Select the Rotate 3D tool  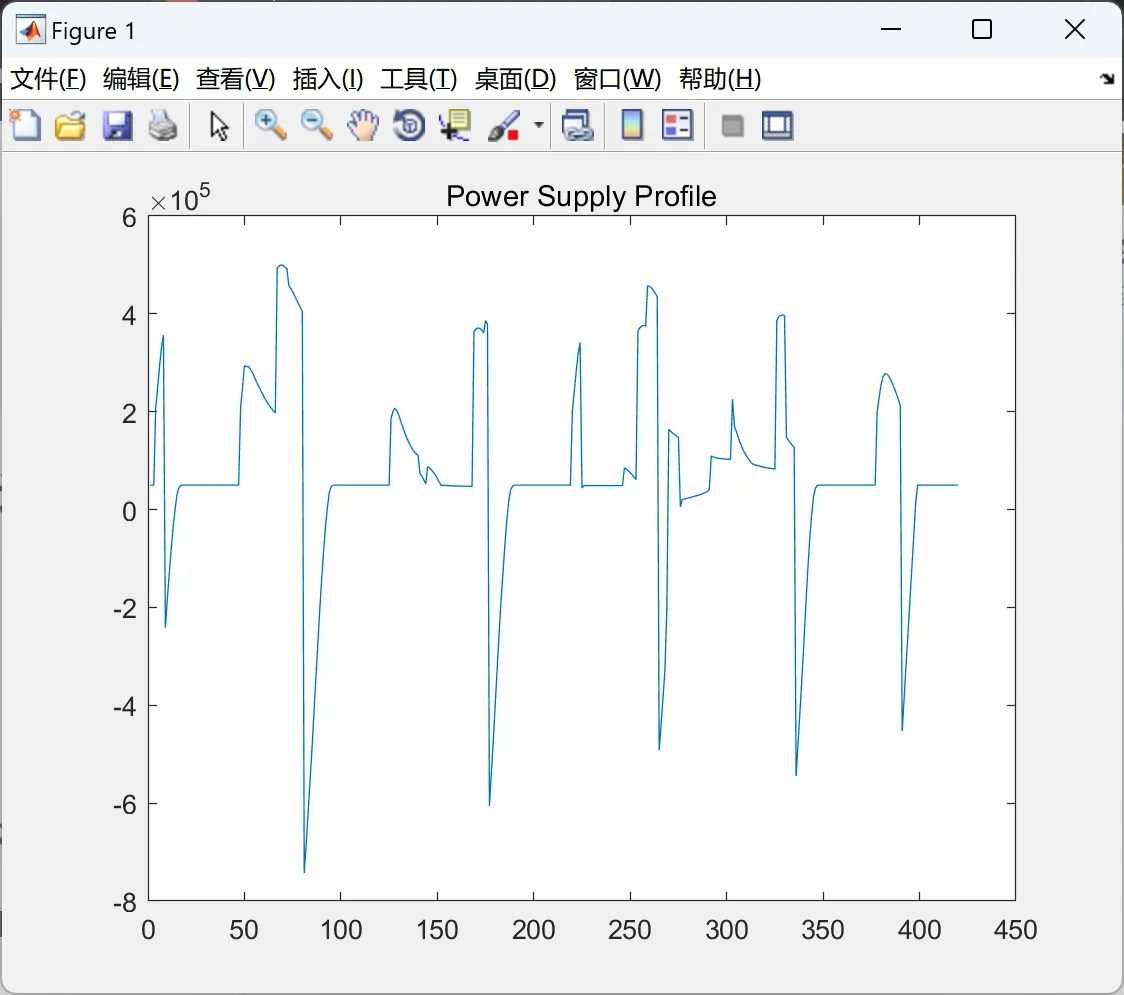click(409, 125)
